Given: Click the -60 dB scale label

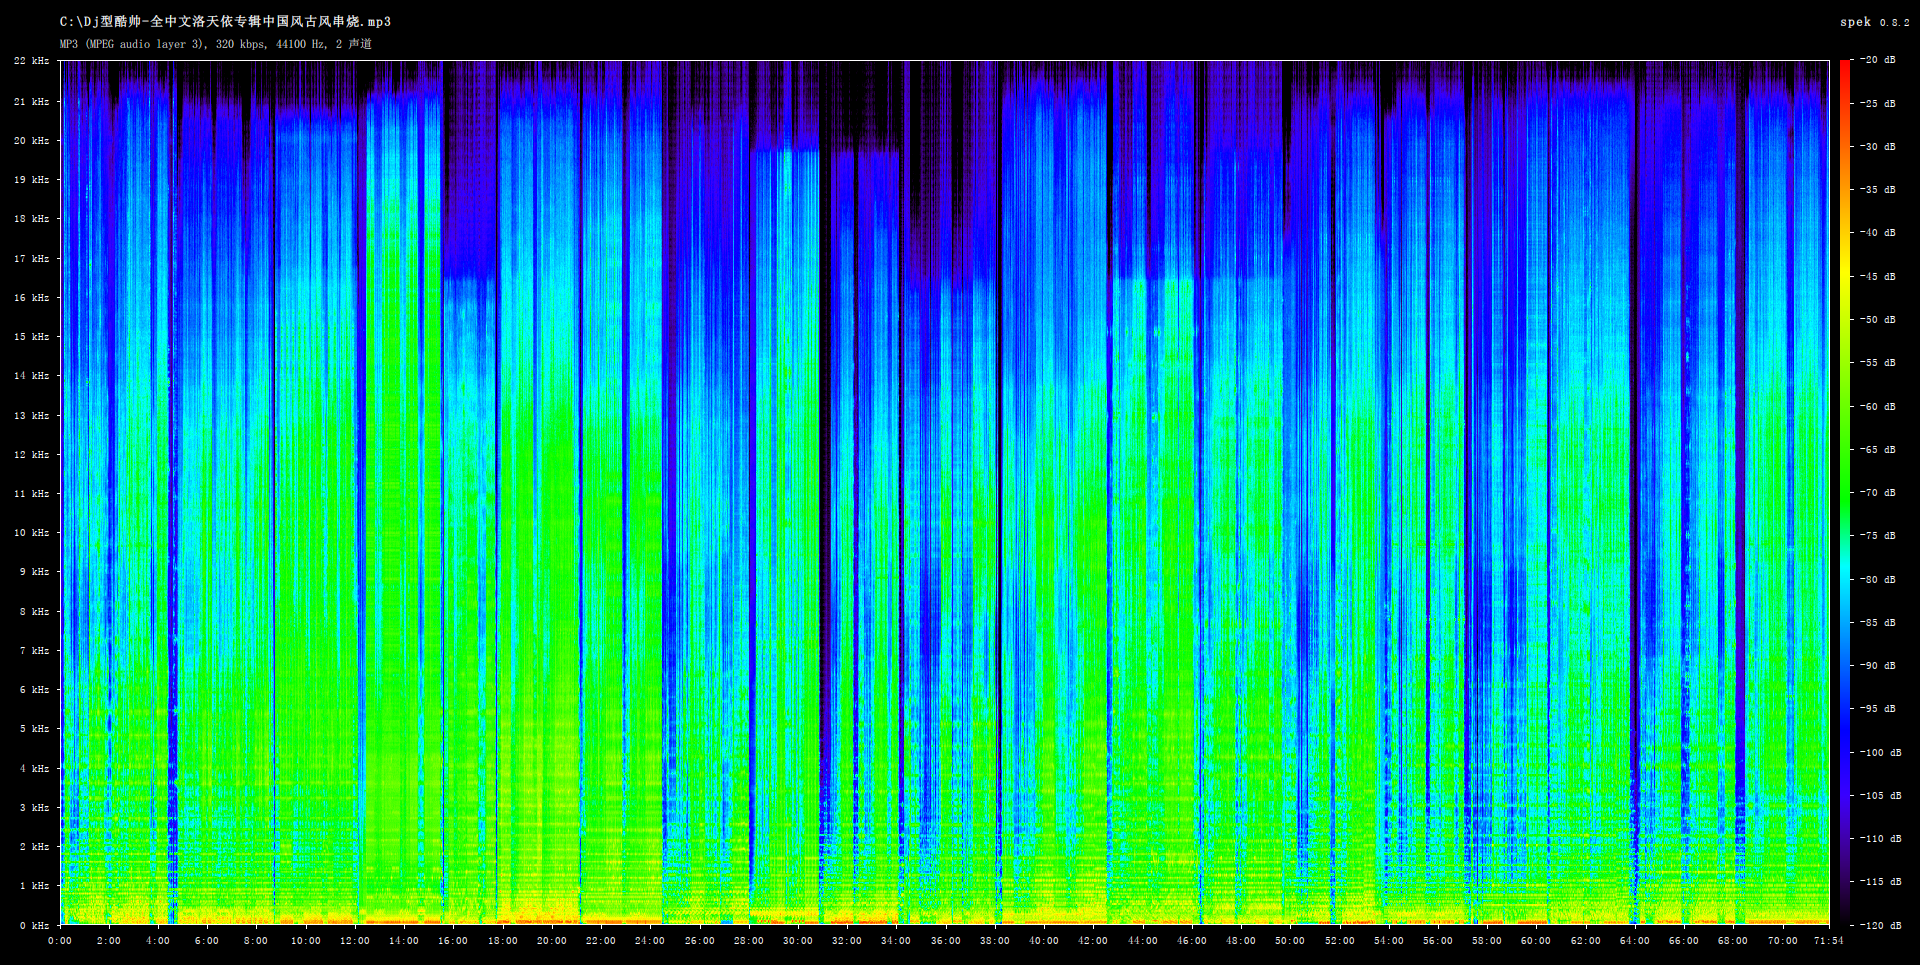Looking at the screenshot, I should [1878, 407].
